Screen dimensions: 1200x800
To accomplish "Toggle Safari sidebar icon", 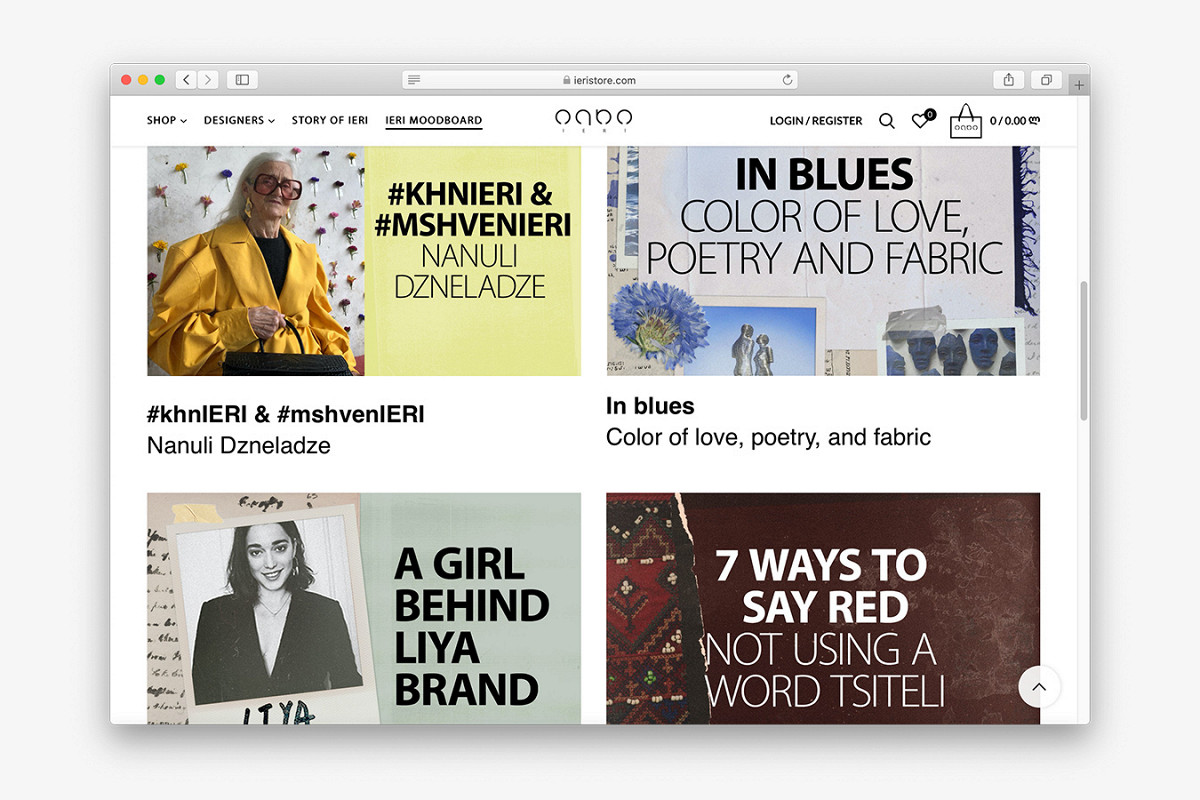I will coord(242,80).
